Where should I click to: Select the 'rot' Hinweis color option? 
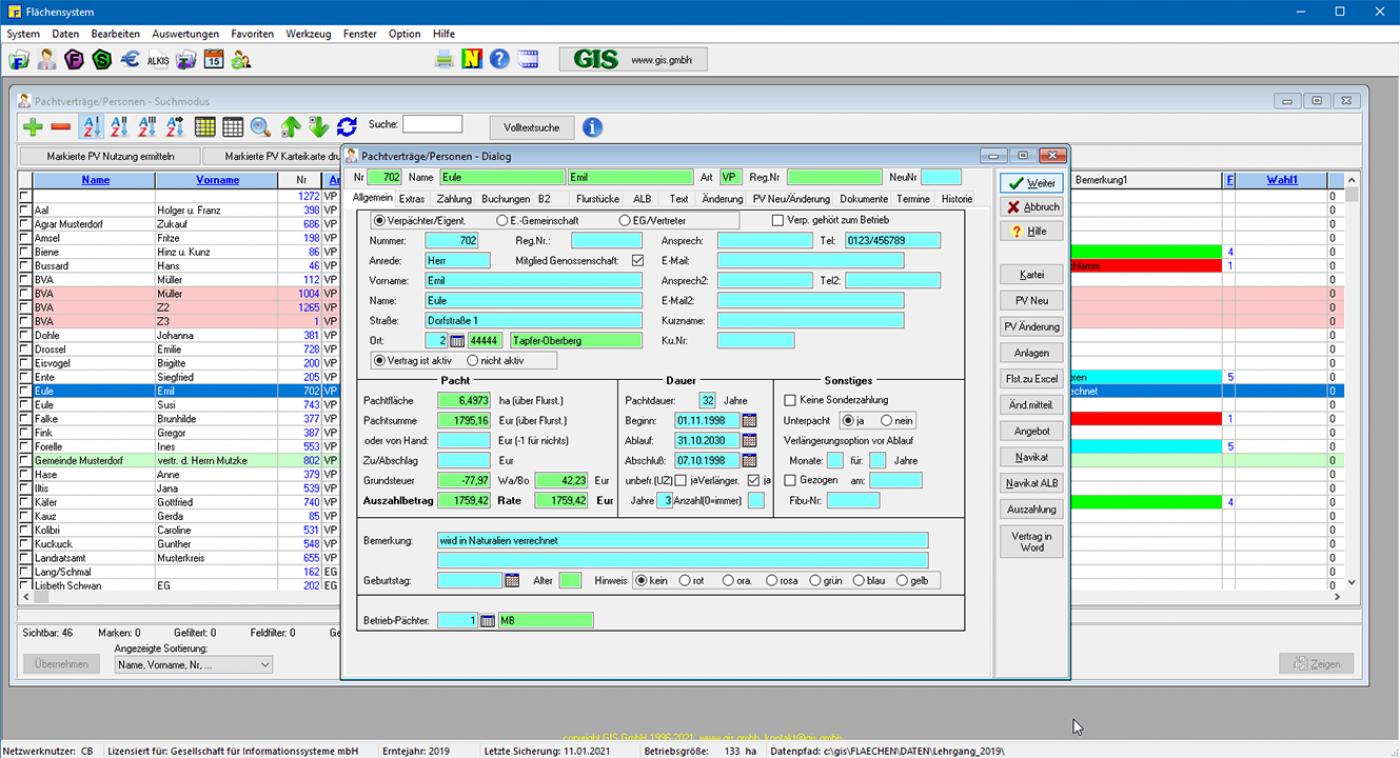coord(685,580)
